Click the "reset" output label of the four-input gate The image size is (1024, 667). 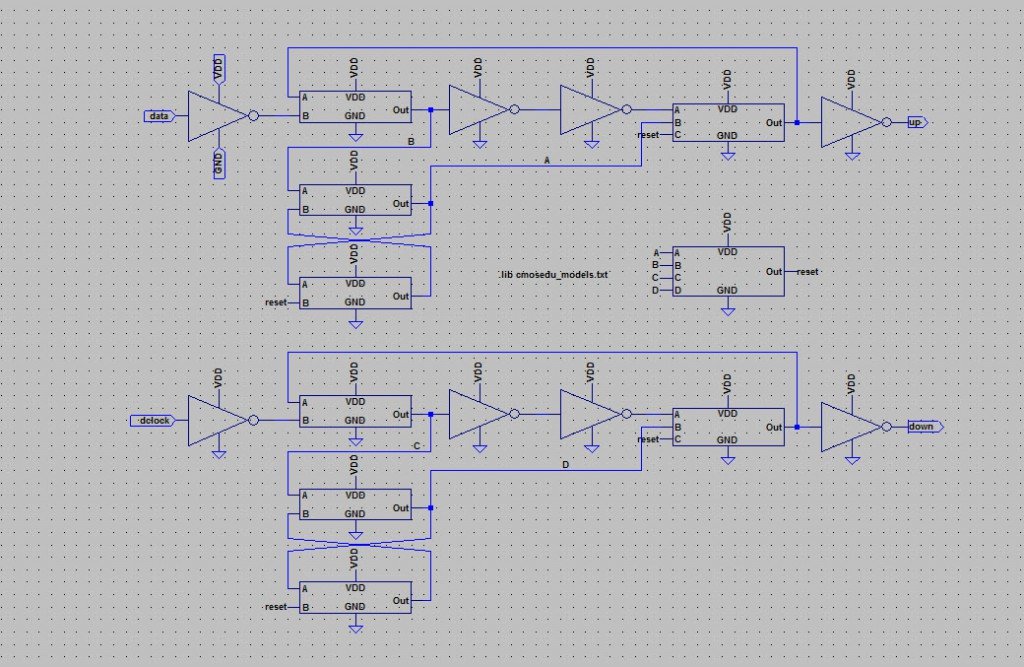coord(808,271)
